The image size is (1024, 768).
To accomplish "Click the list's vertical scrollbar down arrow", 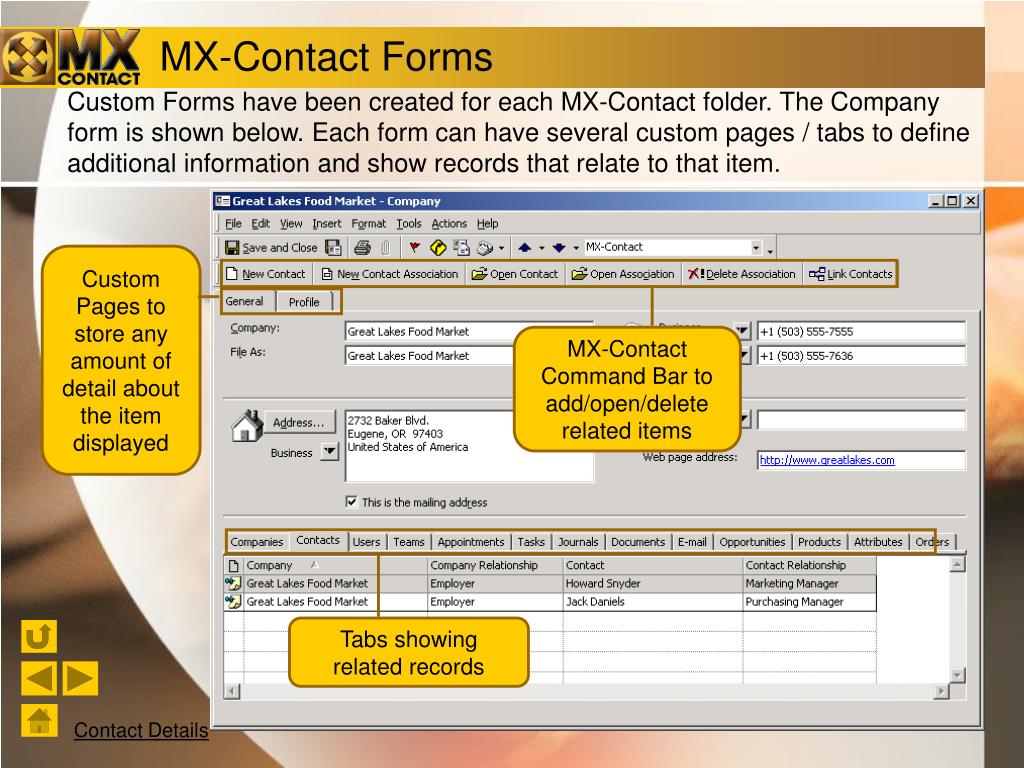I will coord(957,675).
